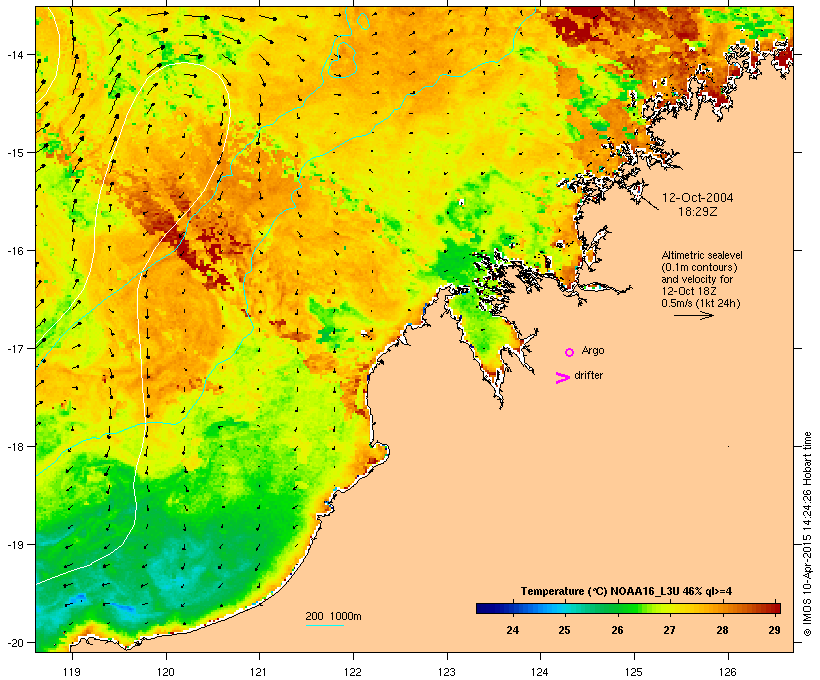Click the longitude axis label 125
820x680 pixels.
(634, 672)
